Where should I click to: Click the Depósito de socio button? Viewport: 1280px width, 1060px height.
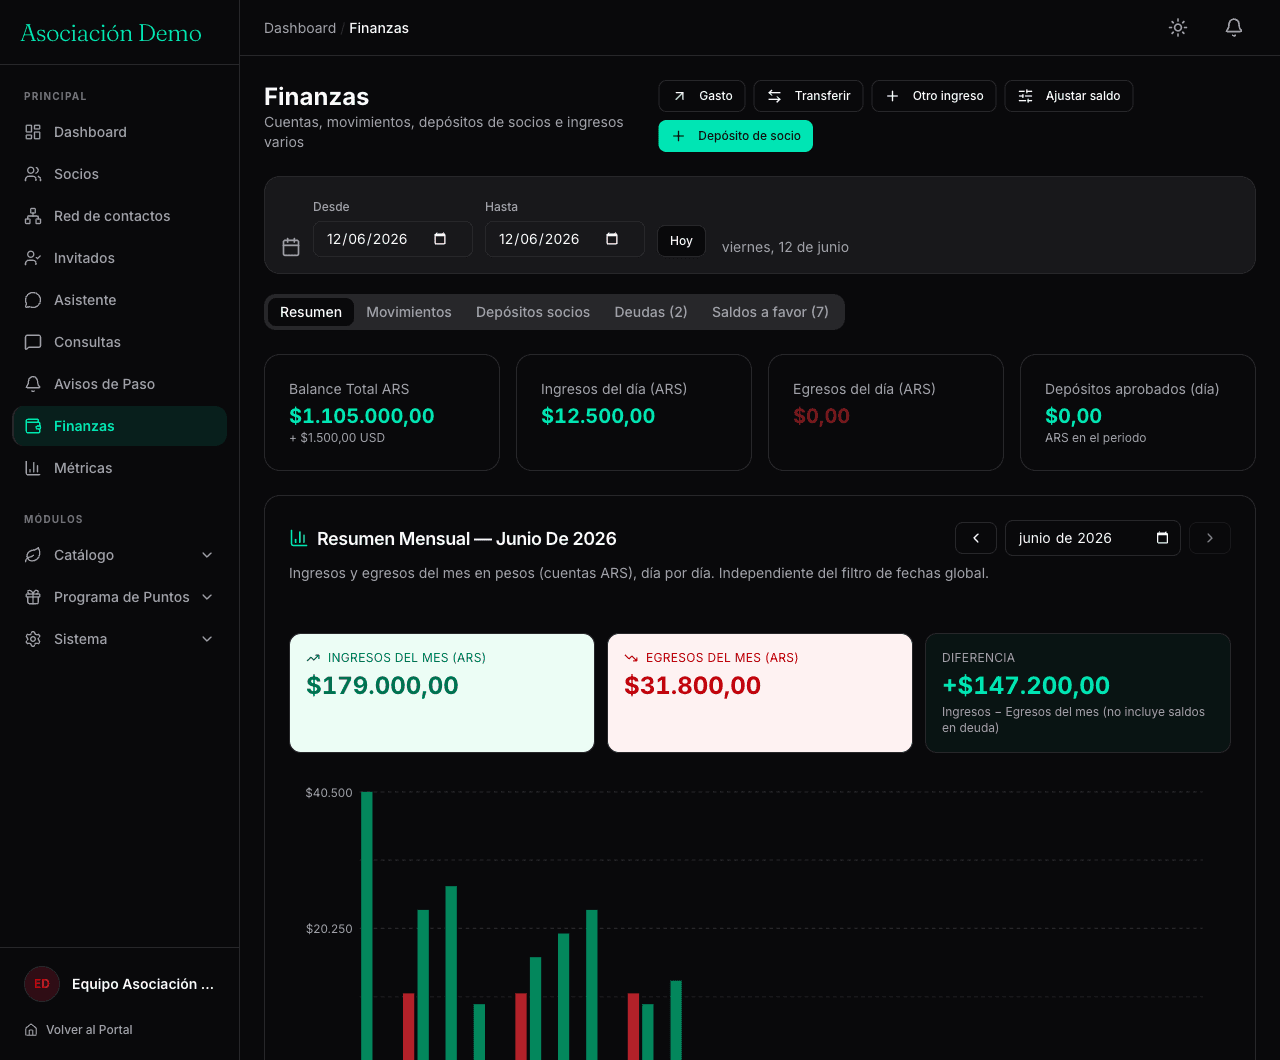[x=735, y=136]
